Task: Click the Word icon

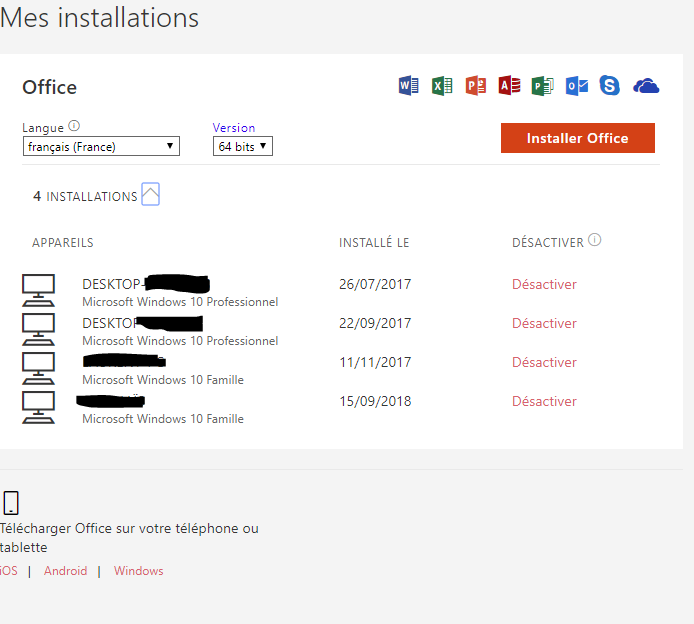Action: 409,85
